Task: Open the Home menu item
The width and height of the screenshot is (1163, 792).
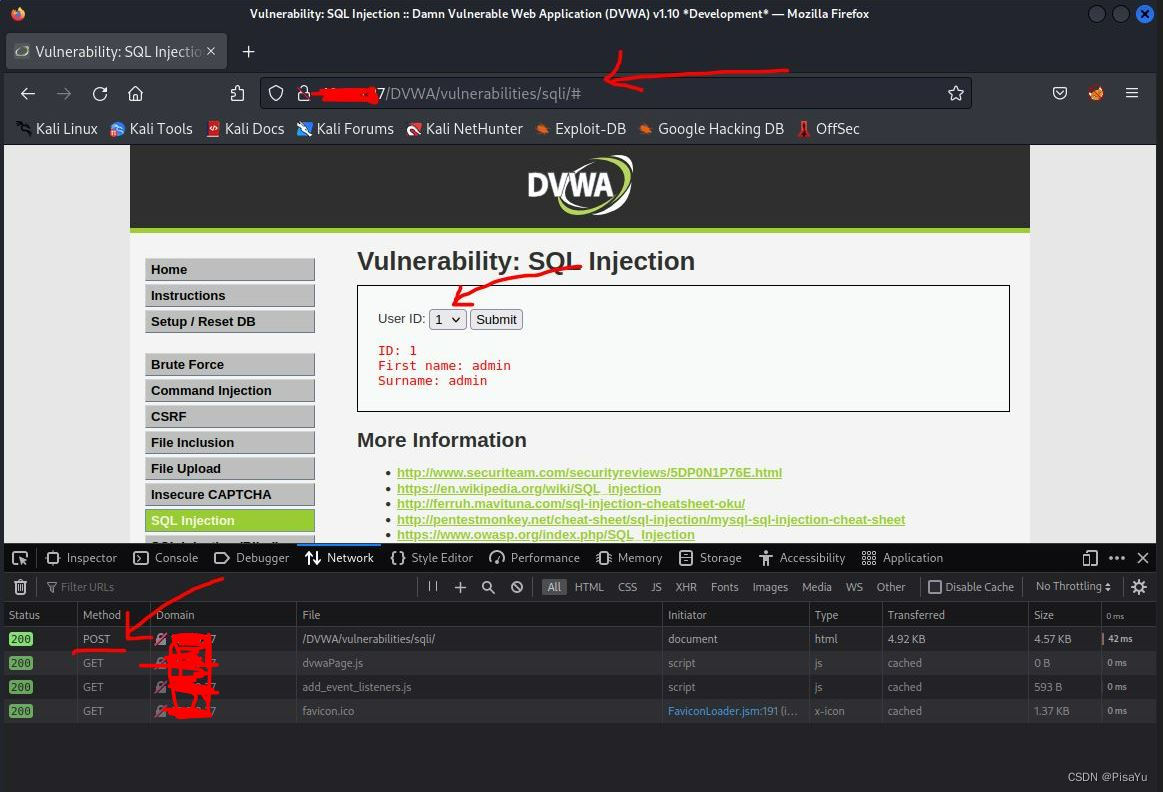Action: coord(230,270)
